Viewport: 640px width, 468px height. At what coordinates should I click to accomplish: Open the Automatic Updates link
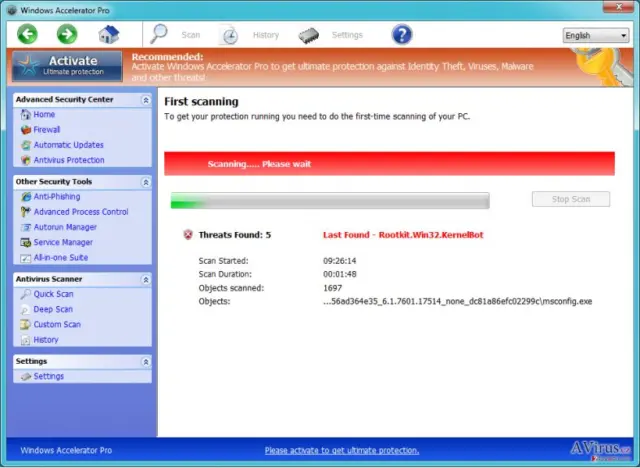69,145
